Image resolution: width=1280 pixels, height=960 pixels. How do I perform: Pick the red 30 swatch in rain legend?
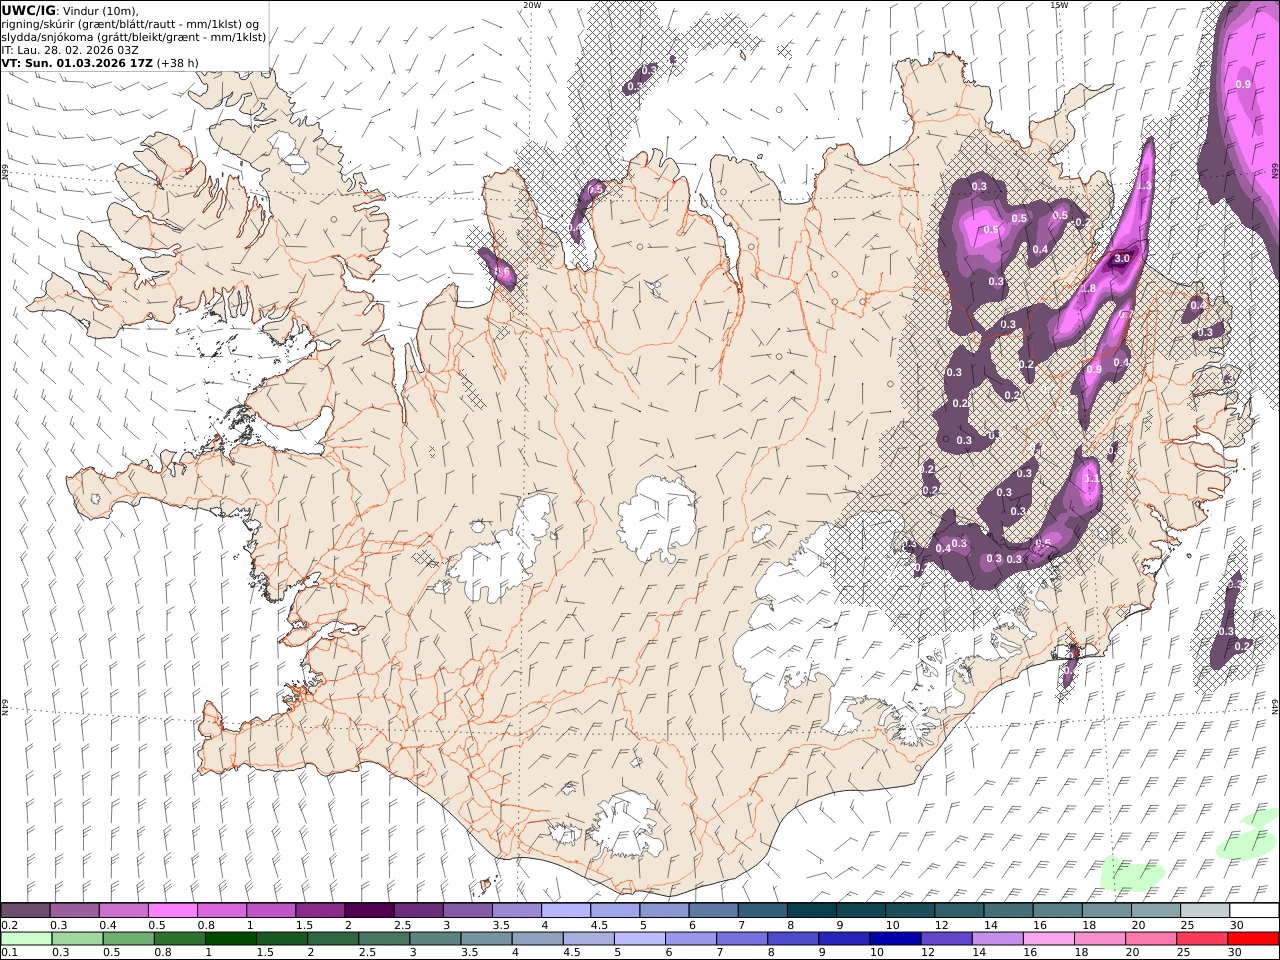point(1253,939)
